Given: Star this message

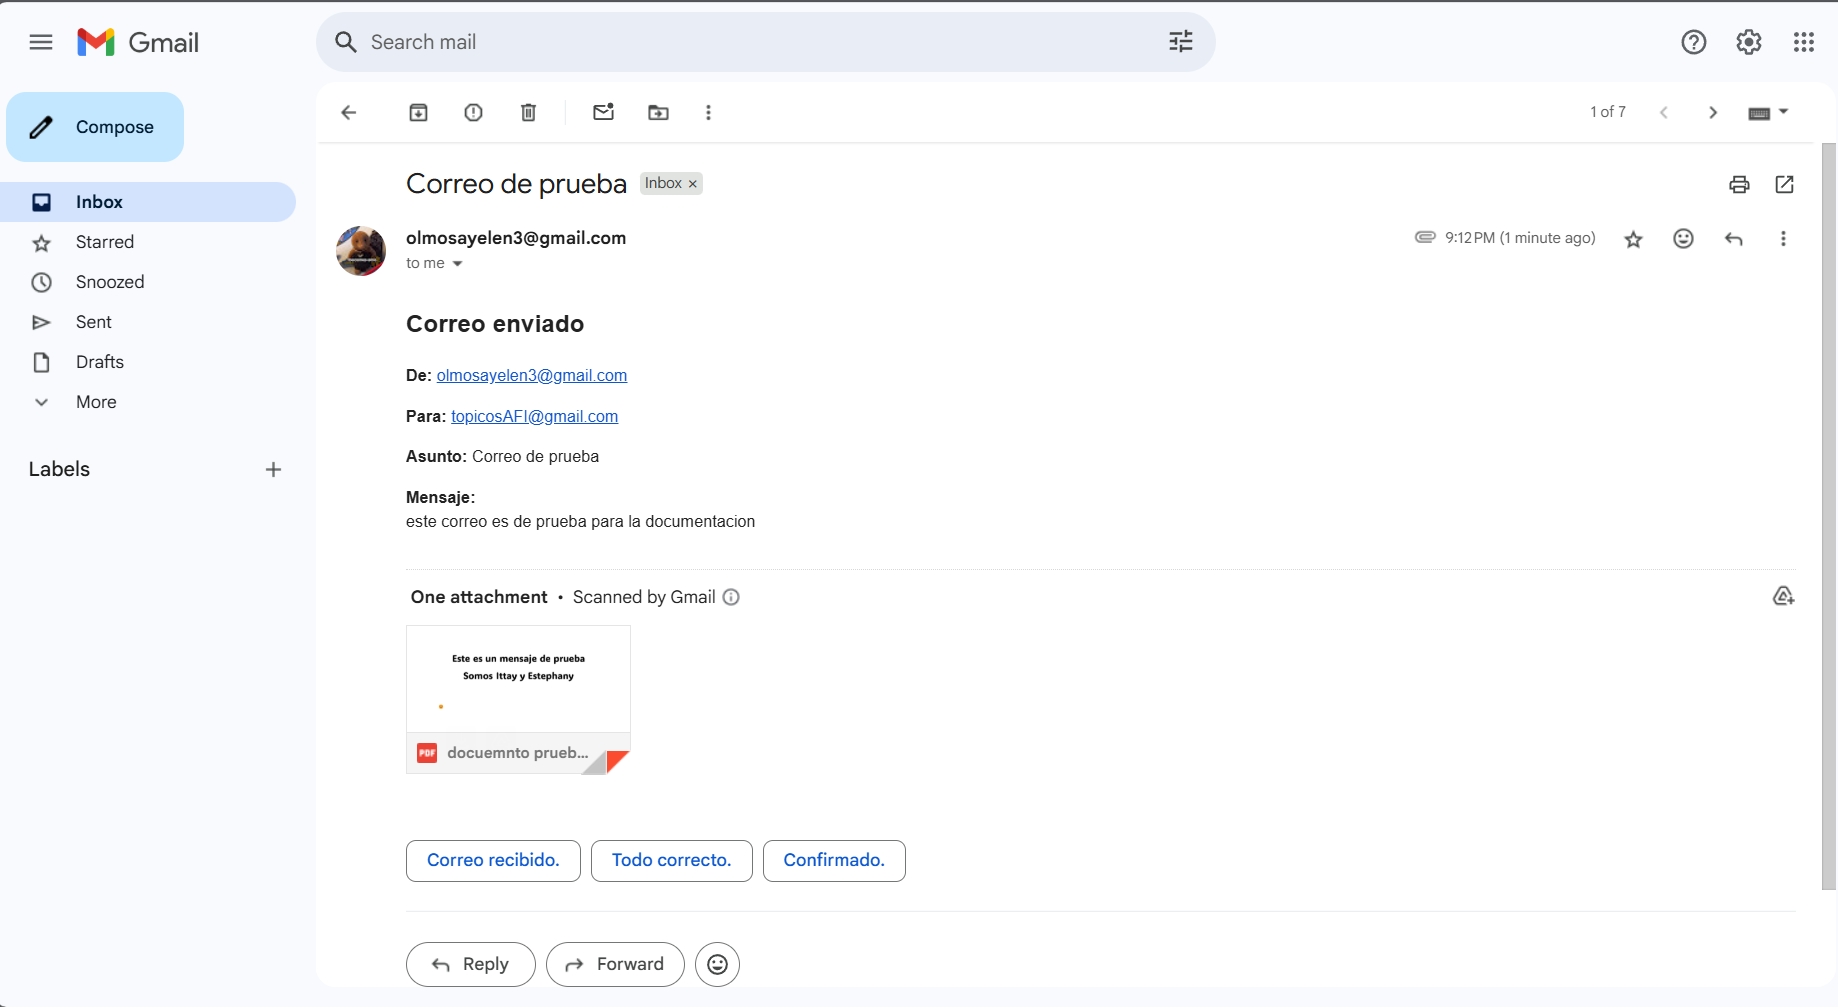Looking at the screenshot, I should coord(1634,239).
